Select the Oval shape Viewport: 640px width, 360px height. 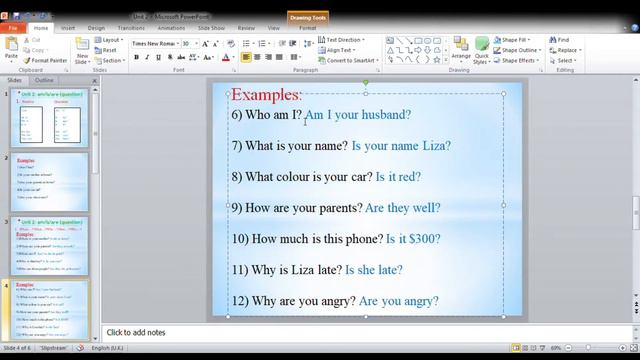[x=428, y=41]
